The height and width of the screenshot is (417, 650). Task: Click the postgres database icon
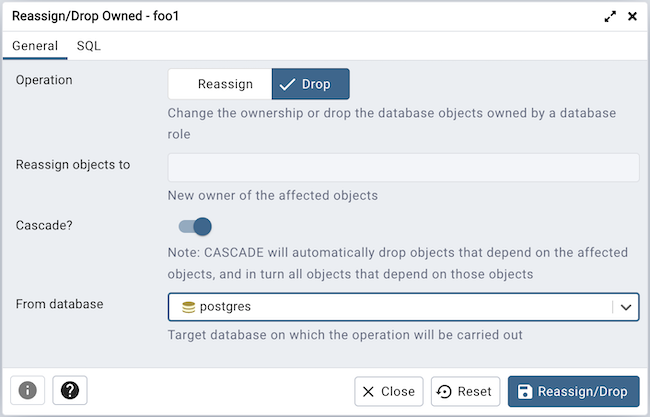(187, 307)
